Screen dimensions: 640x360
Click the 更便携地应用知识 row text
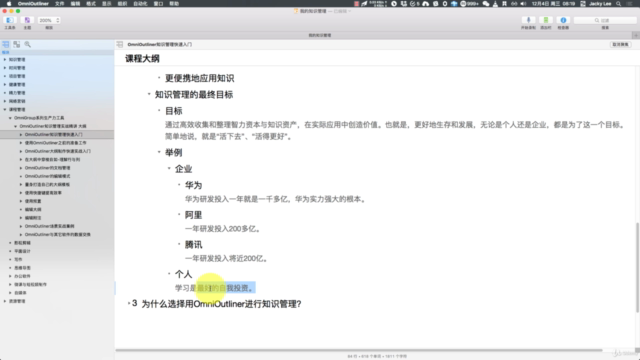(x=200, y=78)
